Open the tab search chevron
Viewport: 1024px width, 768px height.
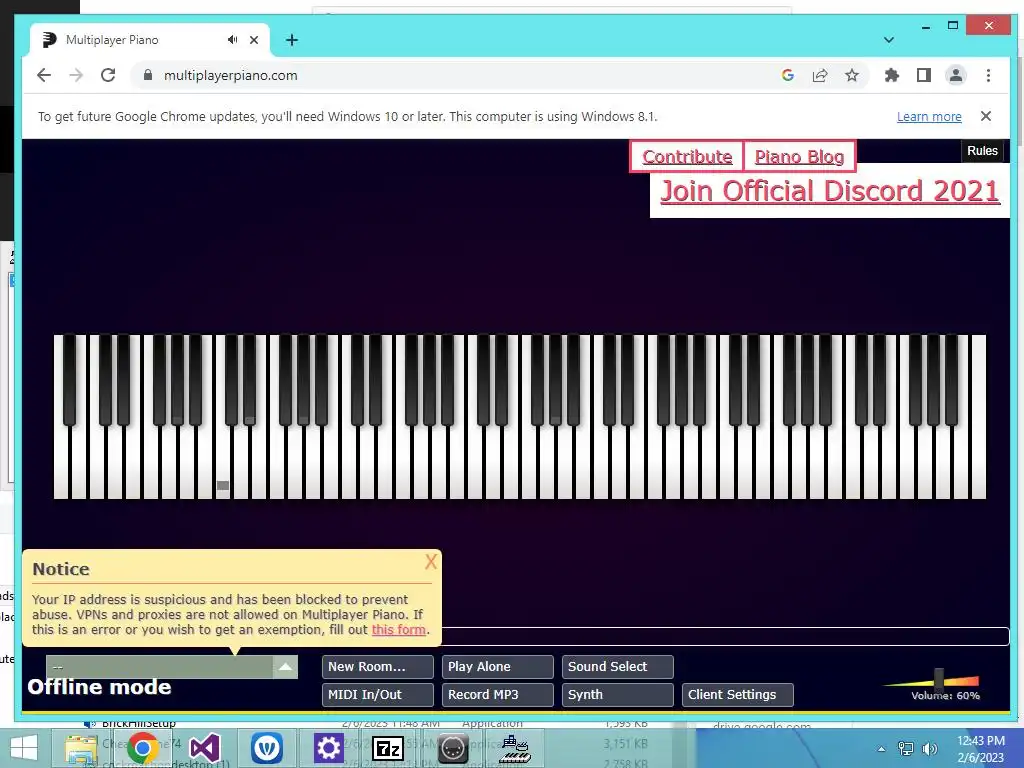point(889,40)
